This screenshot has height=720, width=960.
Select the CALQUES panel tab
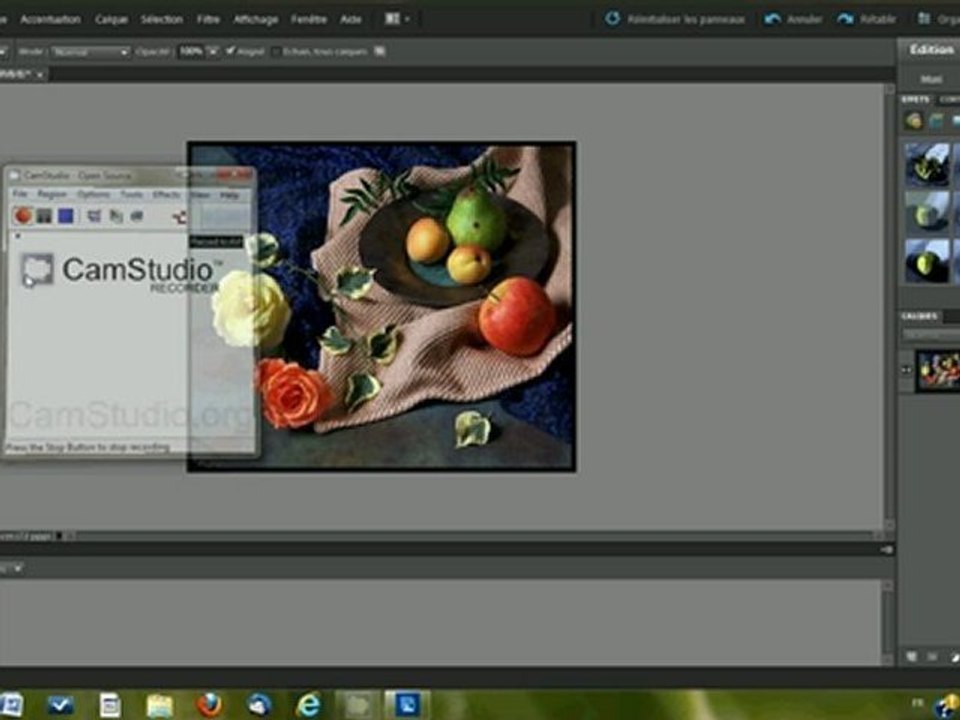[x=919, y=316]
